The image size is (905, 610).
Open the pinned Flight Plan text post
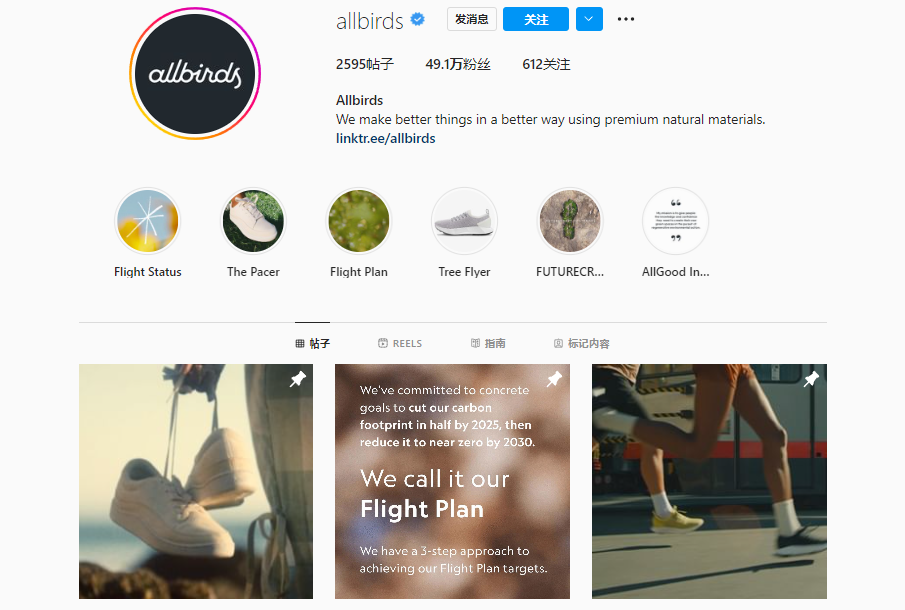coord(452,481)
